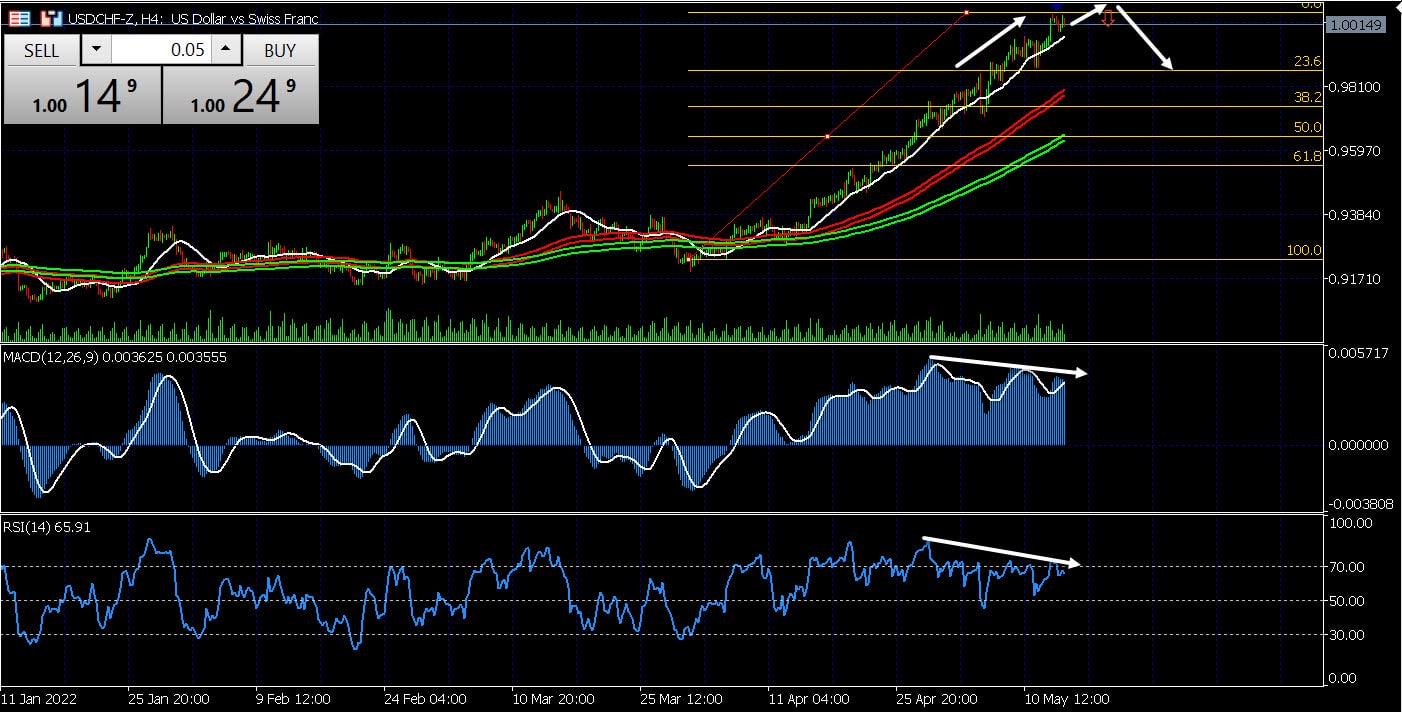
Task: Click the 0.05 volume input field
Action: point(160,50)
